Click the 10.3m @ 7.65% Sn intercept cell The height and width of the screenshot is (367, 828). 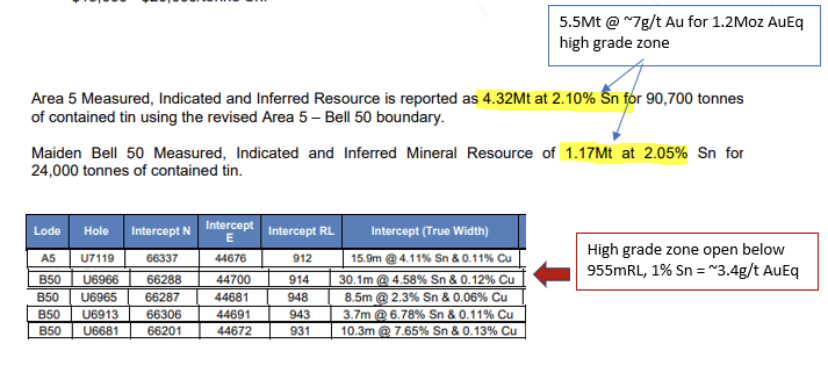pos(428,331)
